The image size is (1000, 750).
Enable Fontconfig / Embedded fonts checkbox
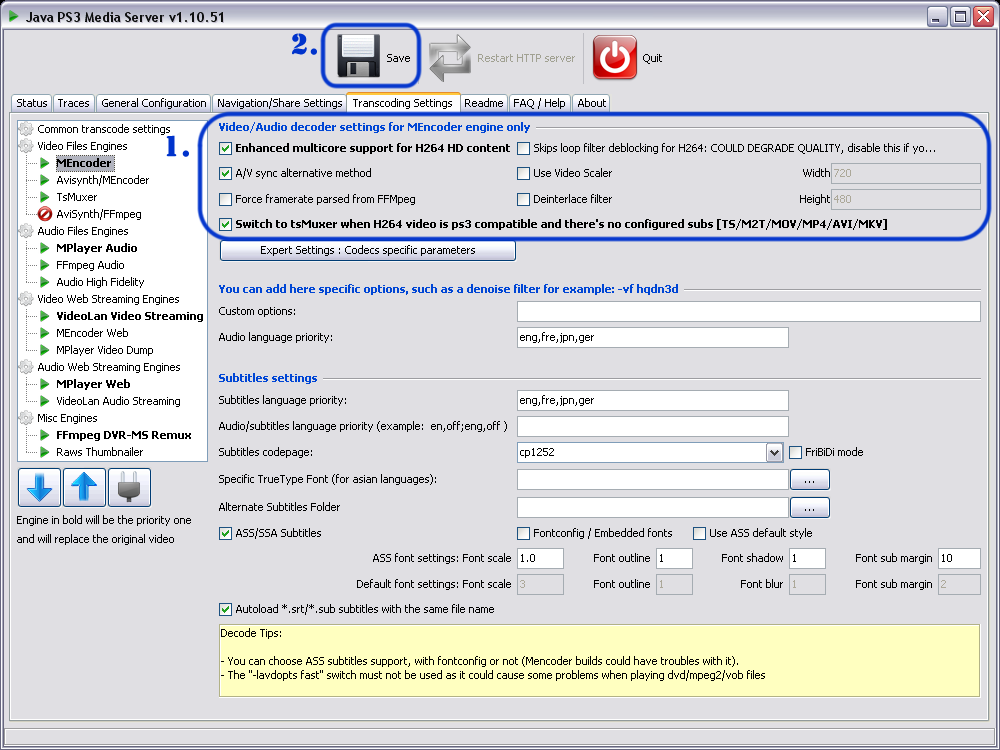point(524,533)
